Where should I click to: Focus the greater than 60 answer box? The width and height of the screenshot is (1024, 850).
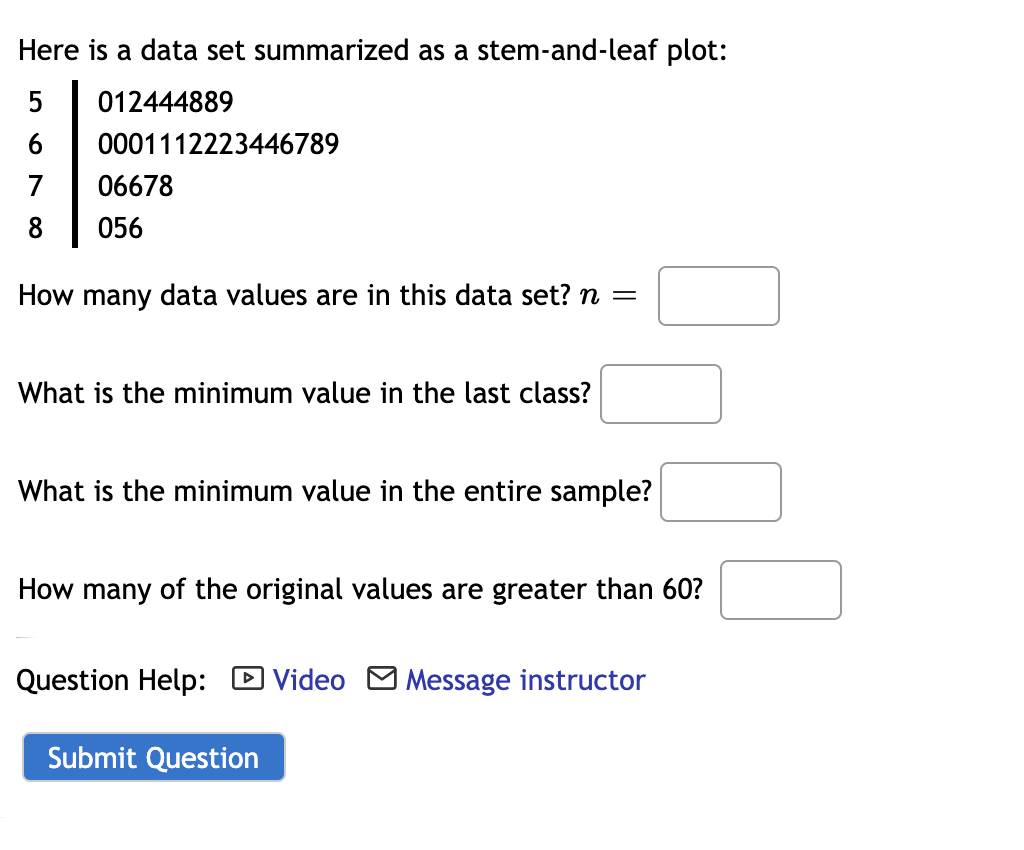(x=780, y=590)
